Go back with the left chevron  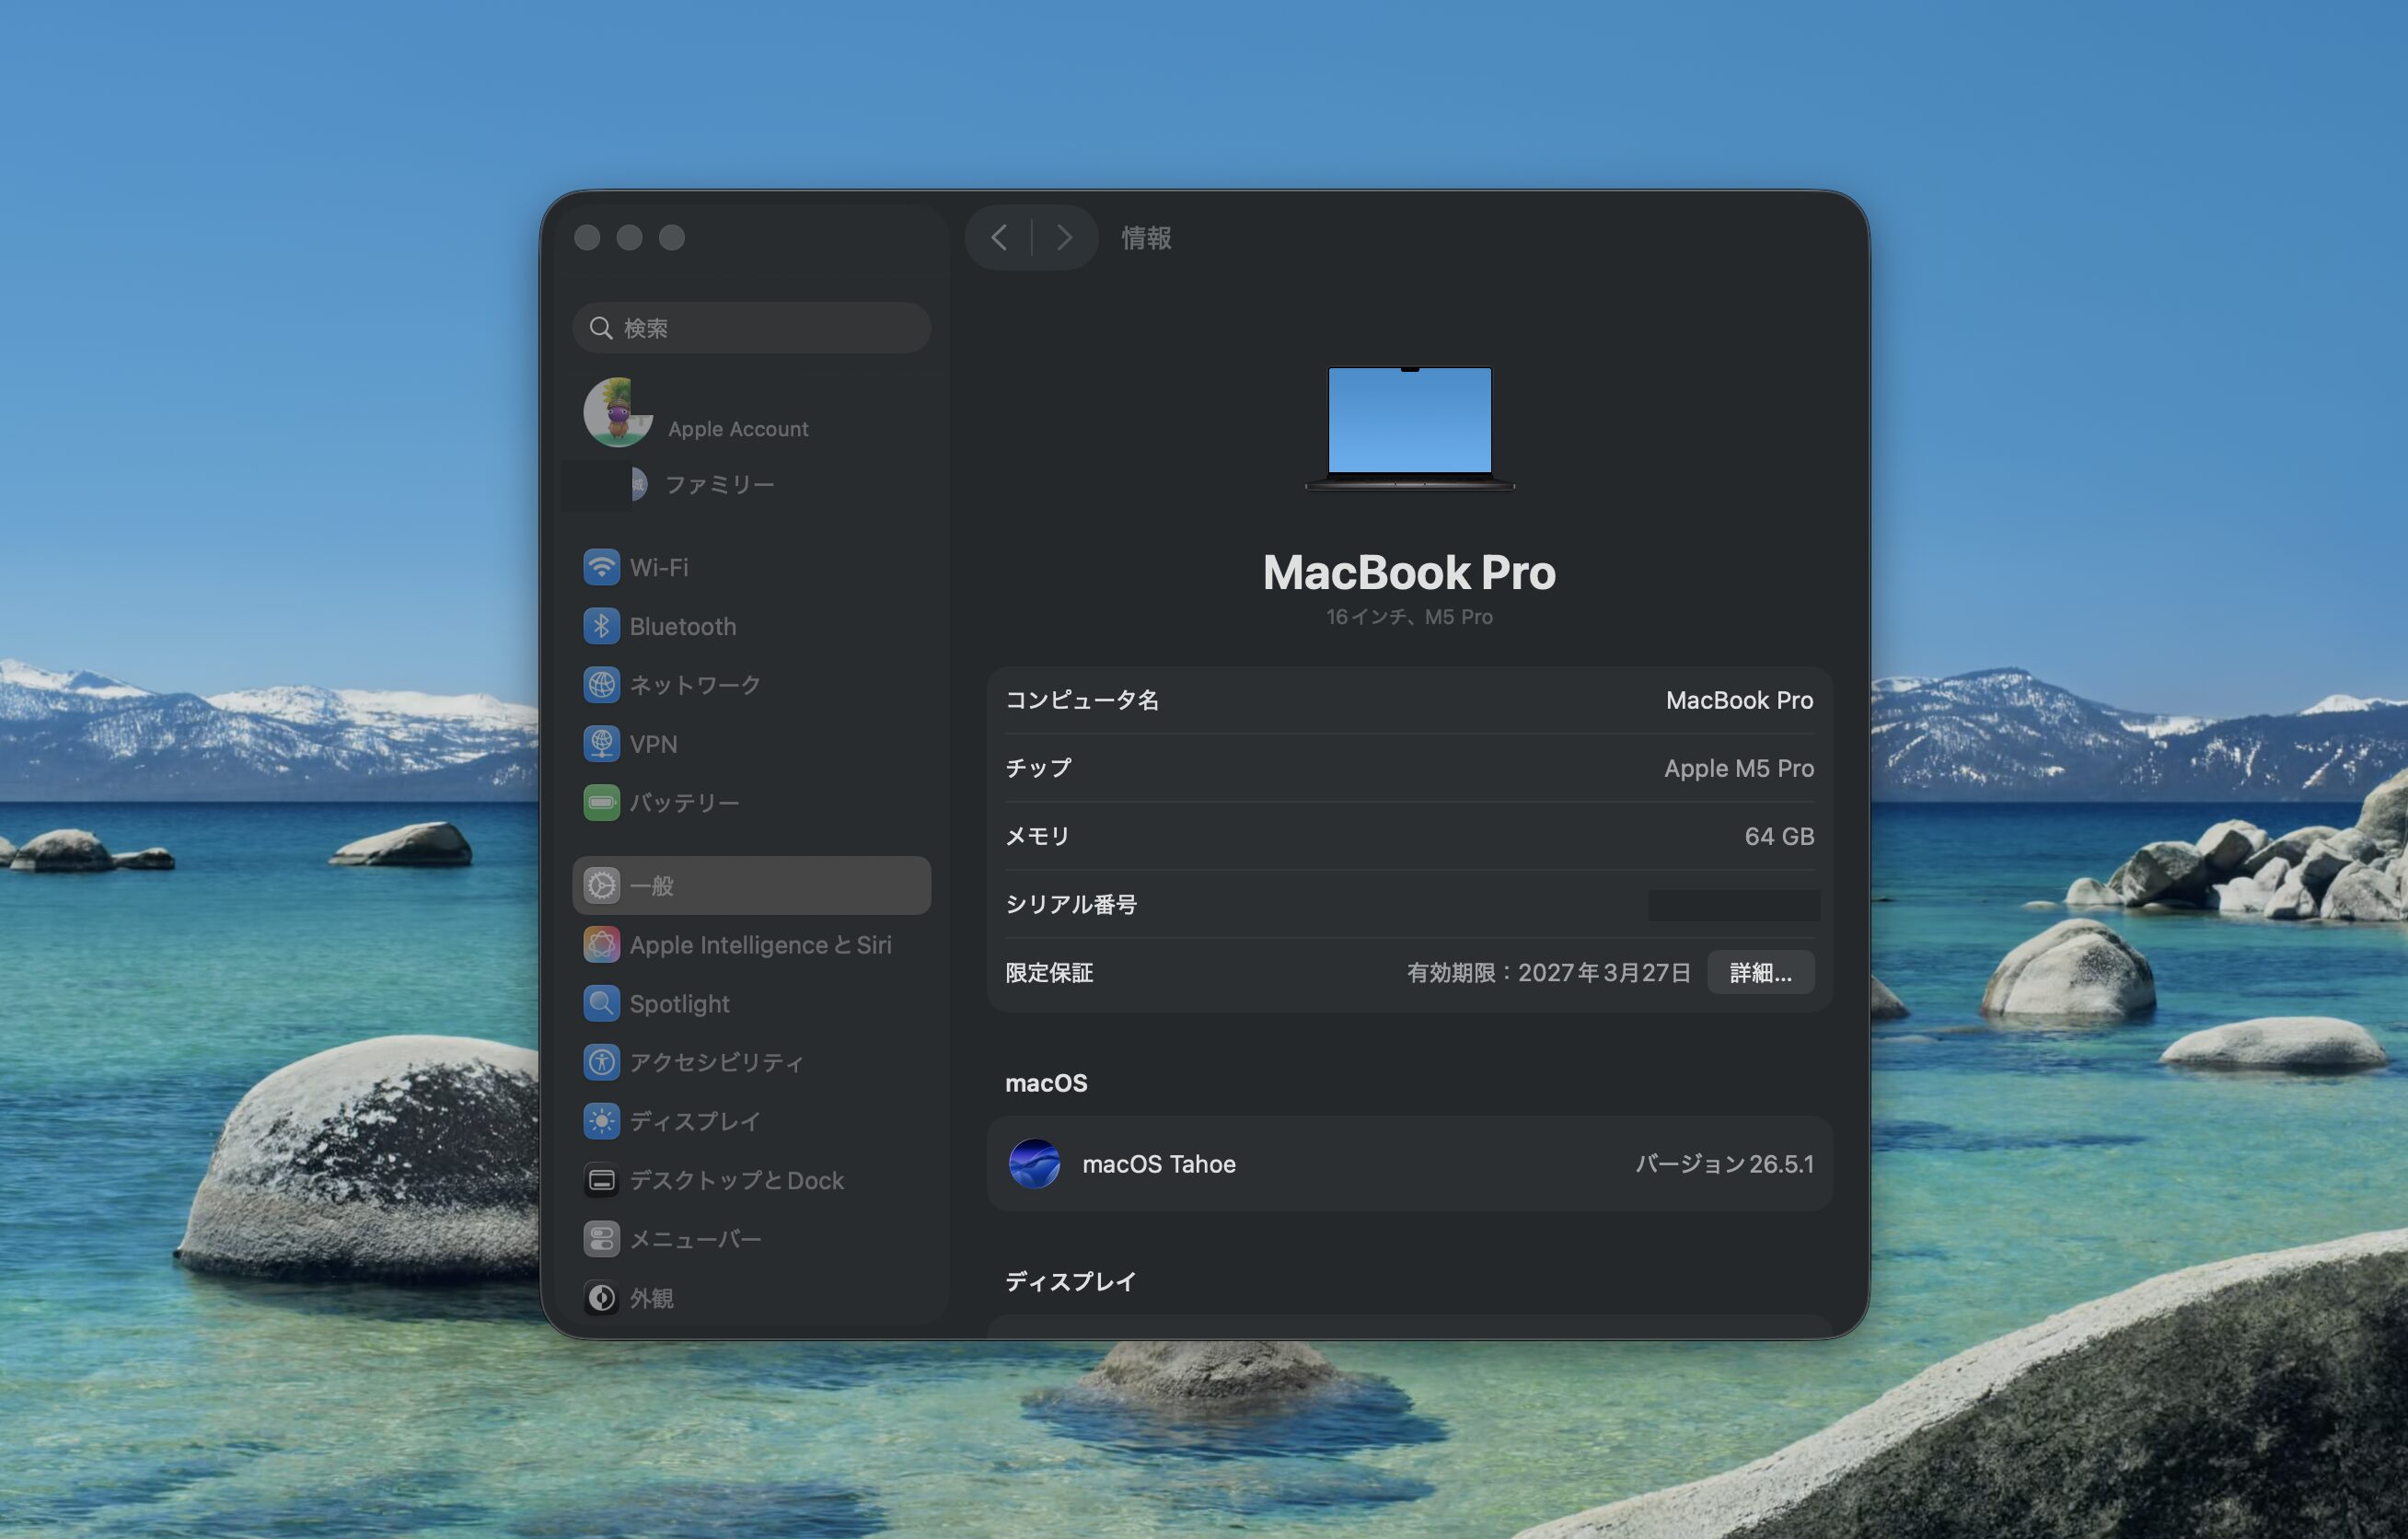[x=998, y=238]
